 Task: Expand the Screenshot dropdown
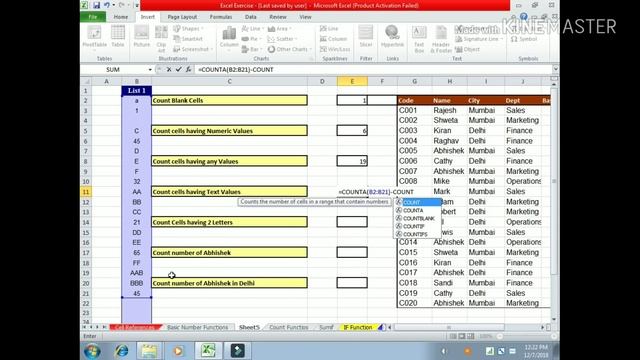pyautogui.click(x=193, y=49)
